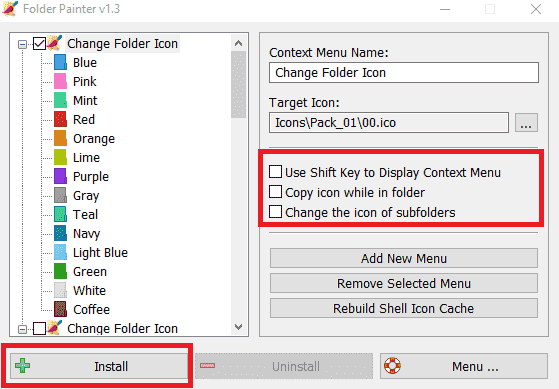Screen dimensions: 559x389
Task: Click the Teal folder icon
Action: click(x=60, y=214)
